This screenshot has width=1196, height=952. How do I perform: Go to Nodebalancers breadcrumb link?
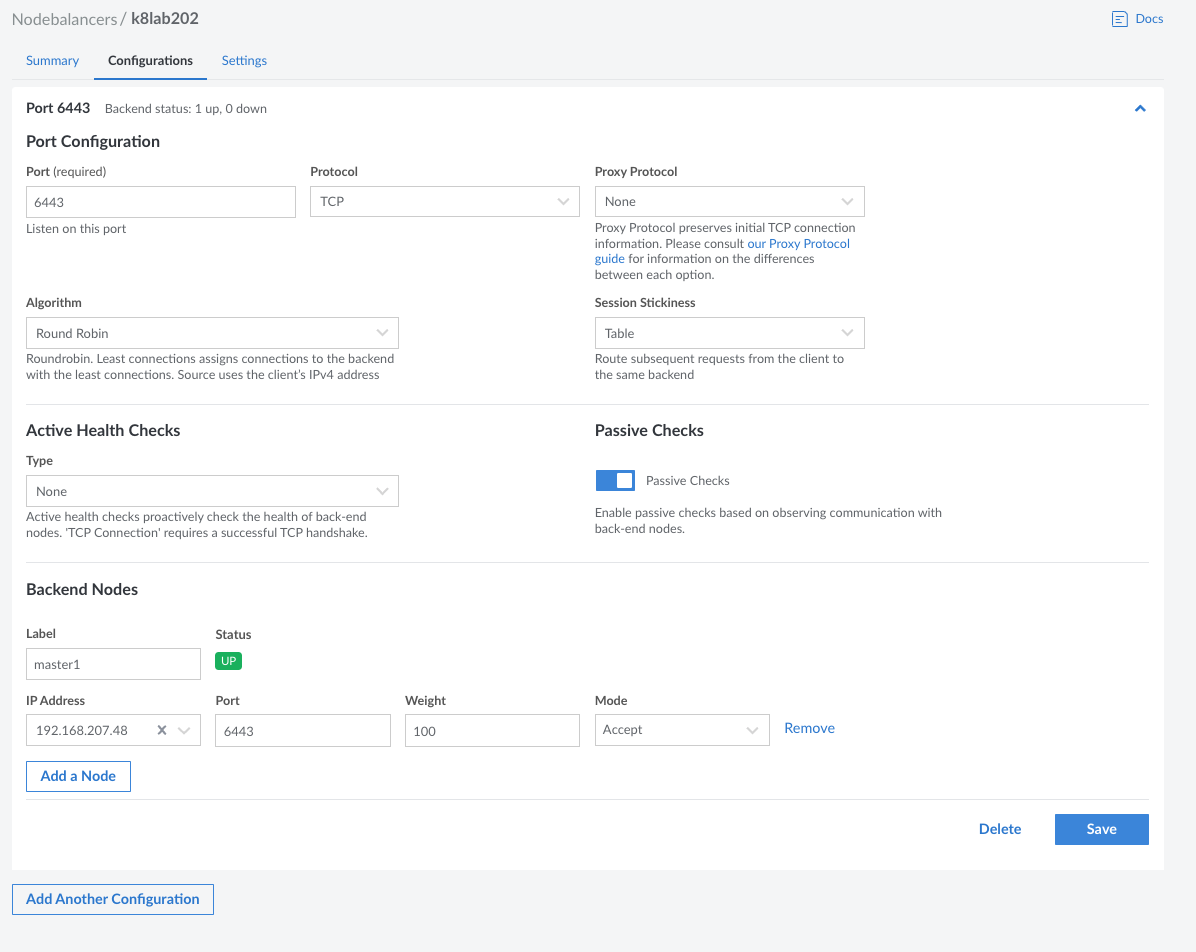pos(64,19)
